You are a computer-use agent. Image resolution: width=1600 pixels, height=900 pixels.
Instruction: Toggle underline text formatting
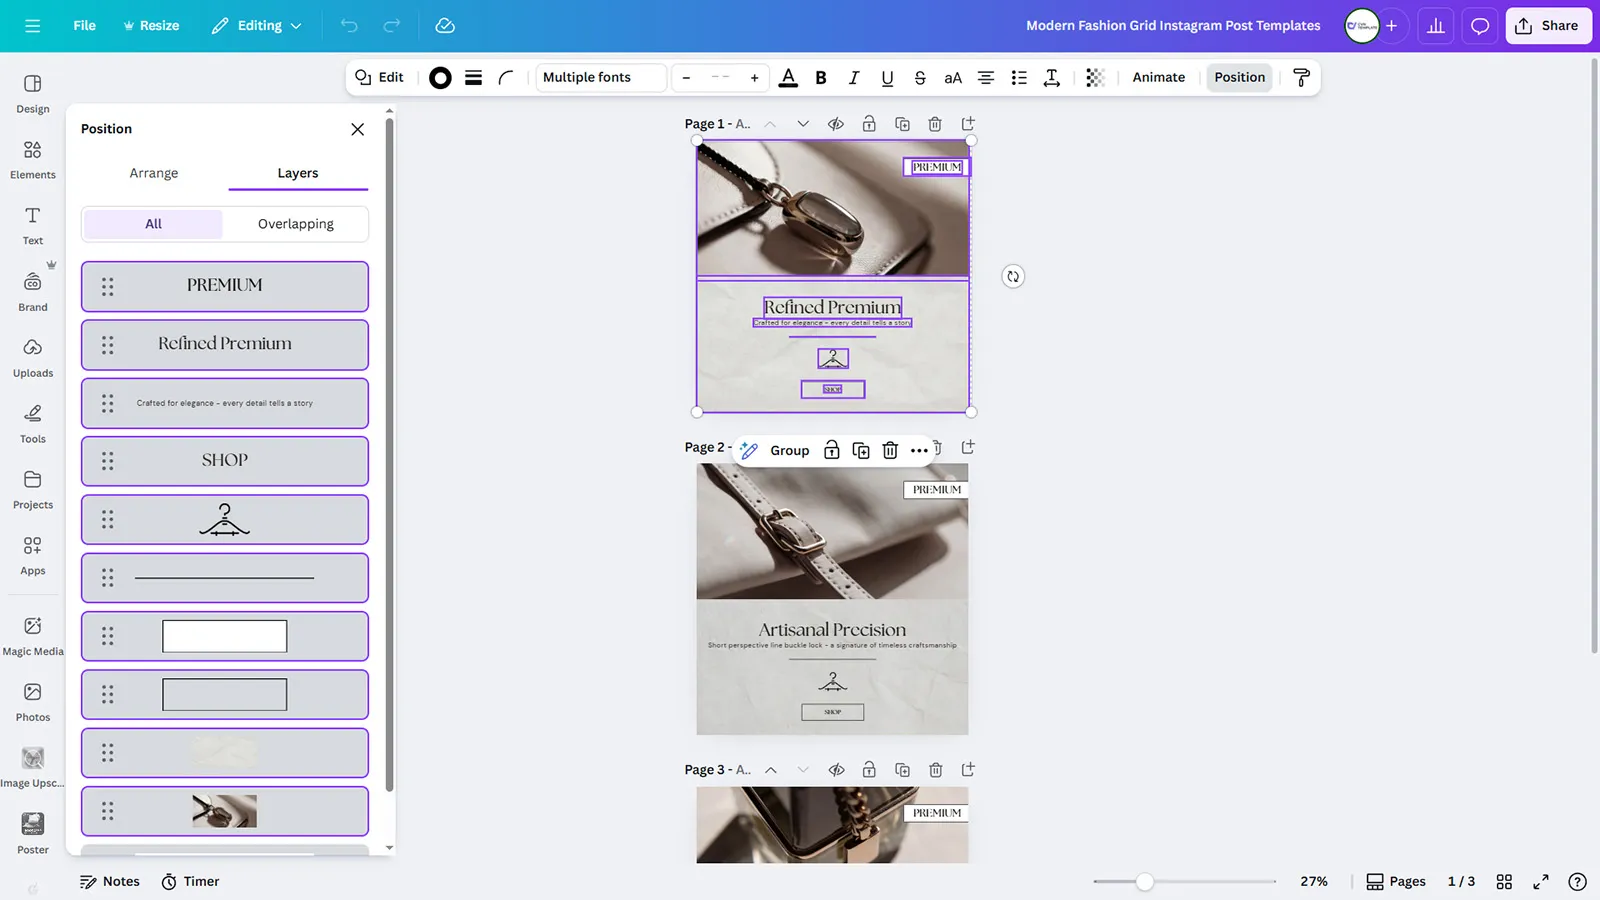click(887, 78)
